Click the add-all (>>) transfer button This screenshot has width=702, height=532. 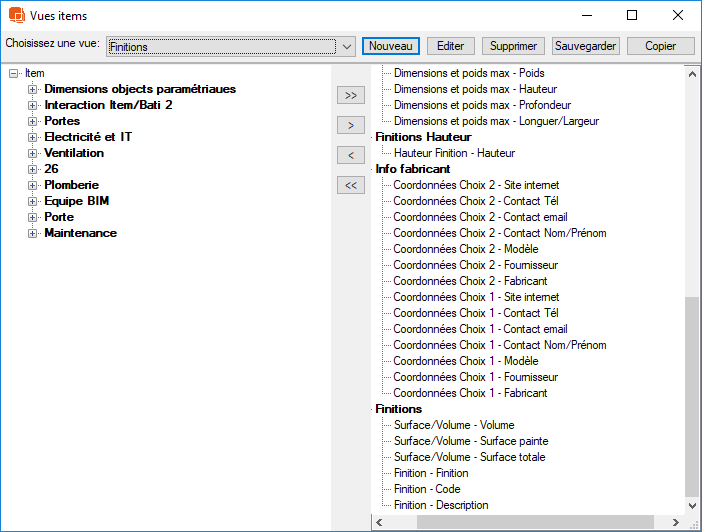tap(350, 95)
